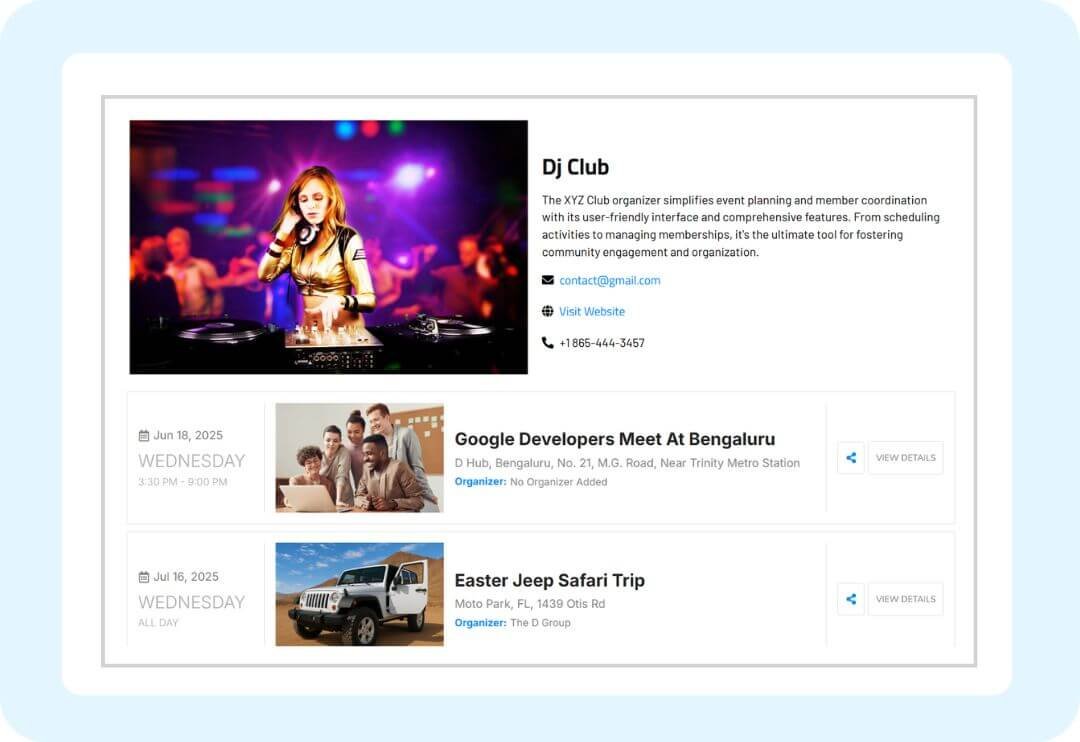Click the phone icon beside the number

coord(547,343)
